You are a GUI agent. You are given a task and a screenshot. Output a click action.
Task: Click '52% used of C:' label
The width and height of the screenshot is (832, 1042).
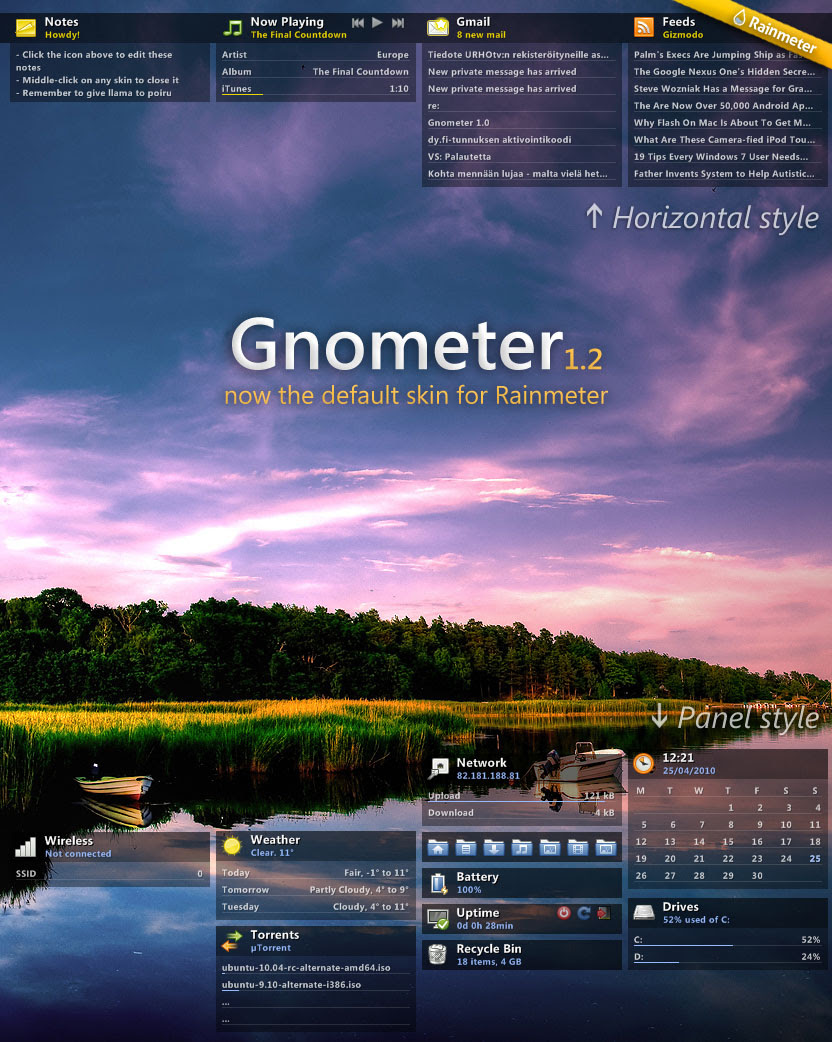coord(696,920)
